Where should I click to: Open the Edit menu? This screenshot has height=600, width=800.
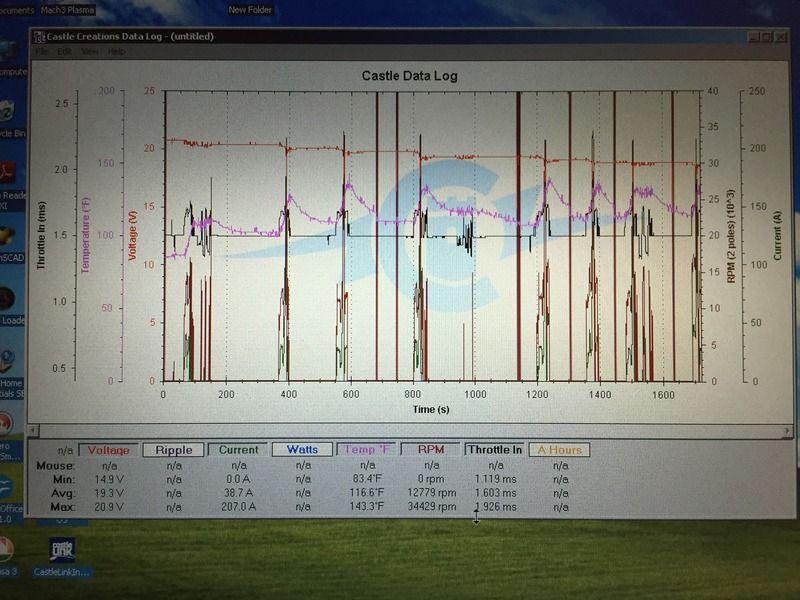pos(64,52)
